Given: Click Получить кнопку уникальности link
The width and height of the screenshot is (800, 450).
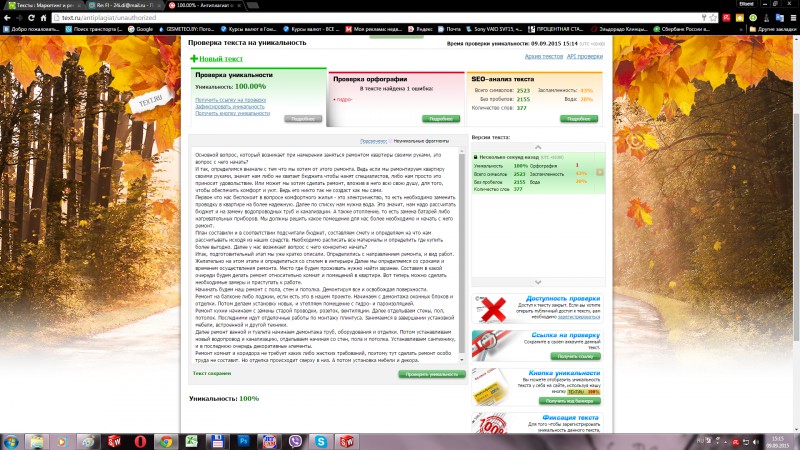Looking at the screenshot, I should 232,113.
